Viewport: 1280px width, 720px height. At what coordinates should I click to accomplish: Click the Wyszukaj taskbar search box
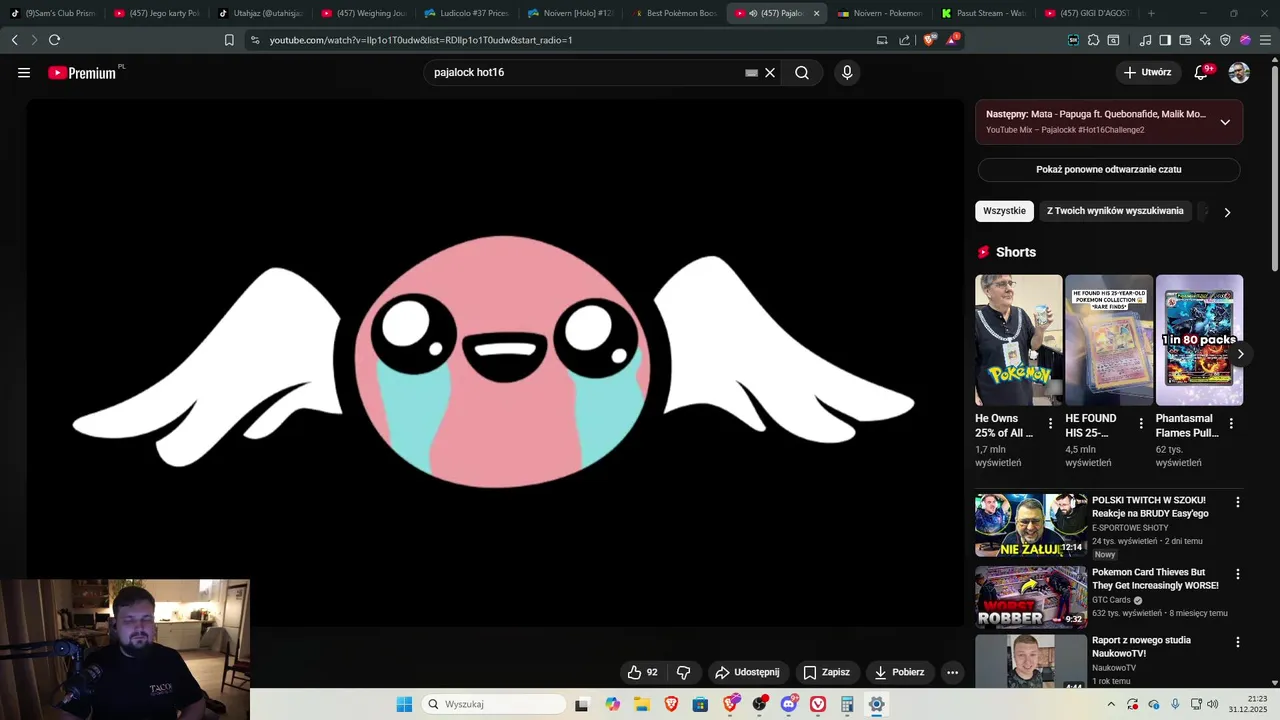[494, 704]
